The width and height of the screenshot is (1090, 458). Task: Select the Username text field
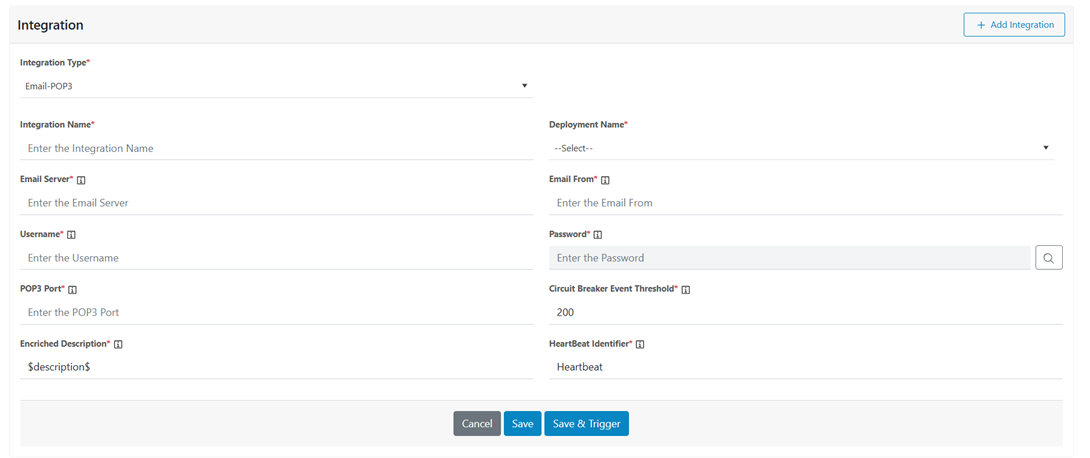coord(276,258)
